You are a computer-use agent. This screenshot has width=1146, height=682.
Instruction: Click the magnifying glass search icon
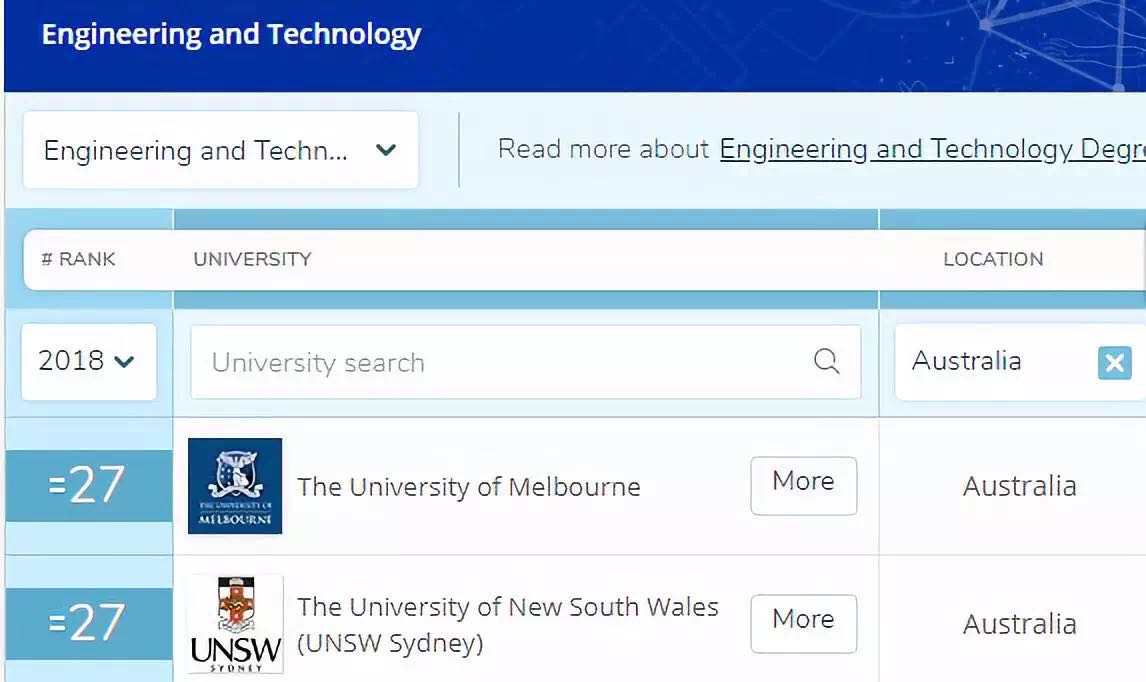tap(826, 361)
